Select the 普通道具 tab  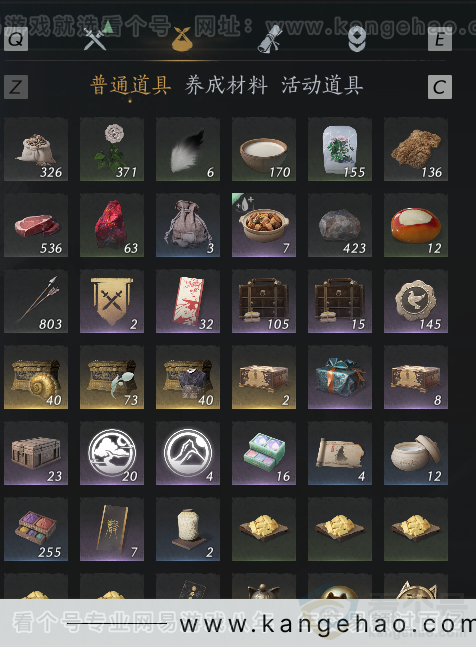pos(131,86)
